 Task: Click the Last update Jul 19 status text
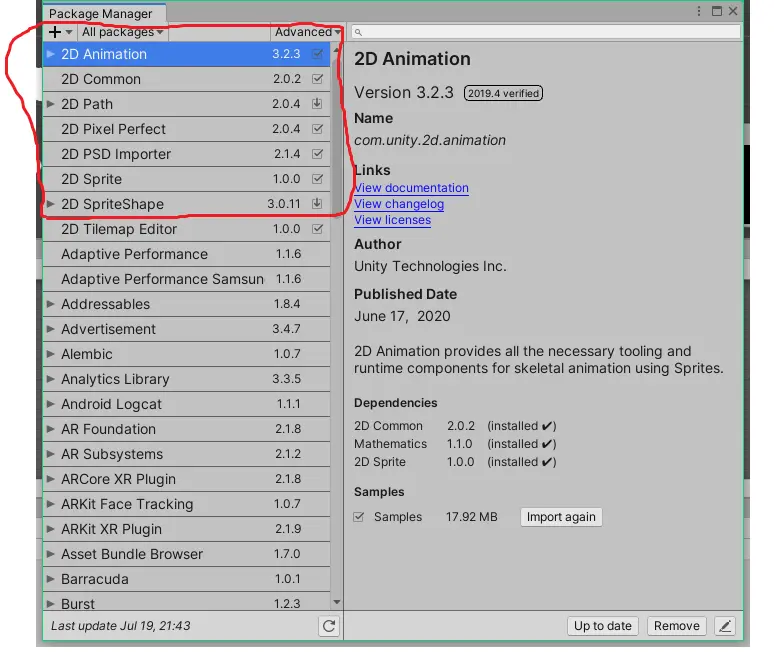point(120,626)
